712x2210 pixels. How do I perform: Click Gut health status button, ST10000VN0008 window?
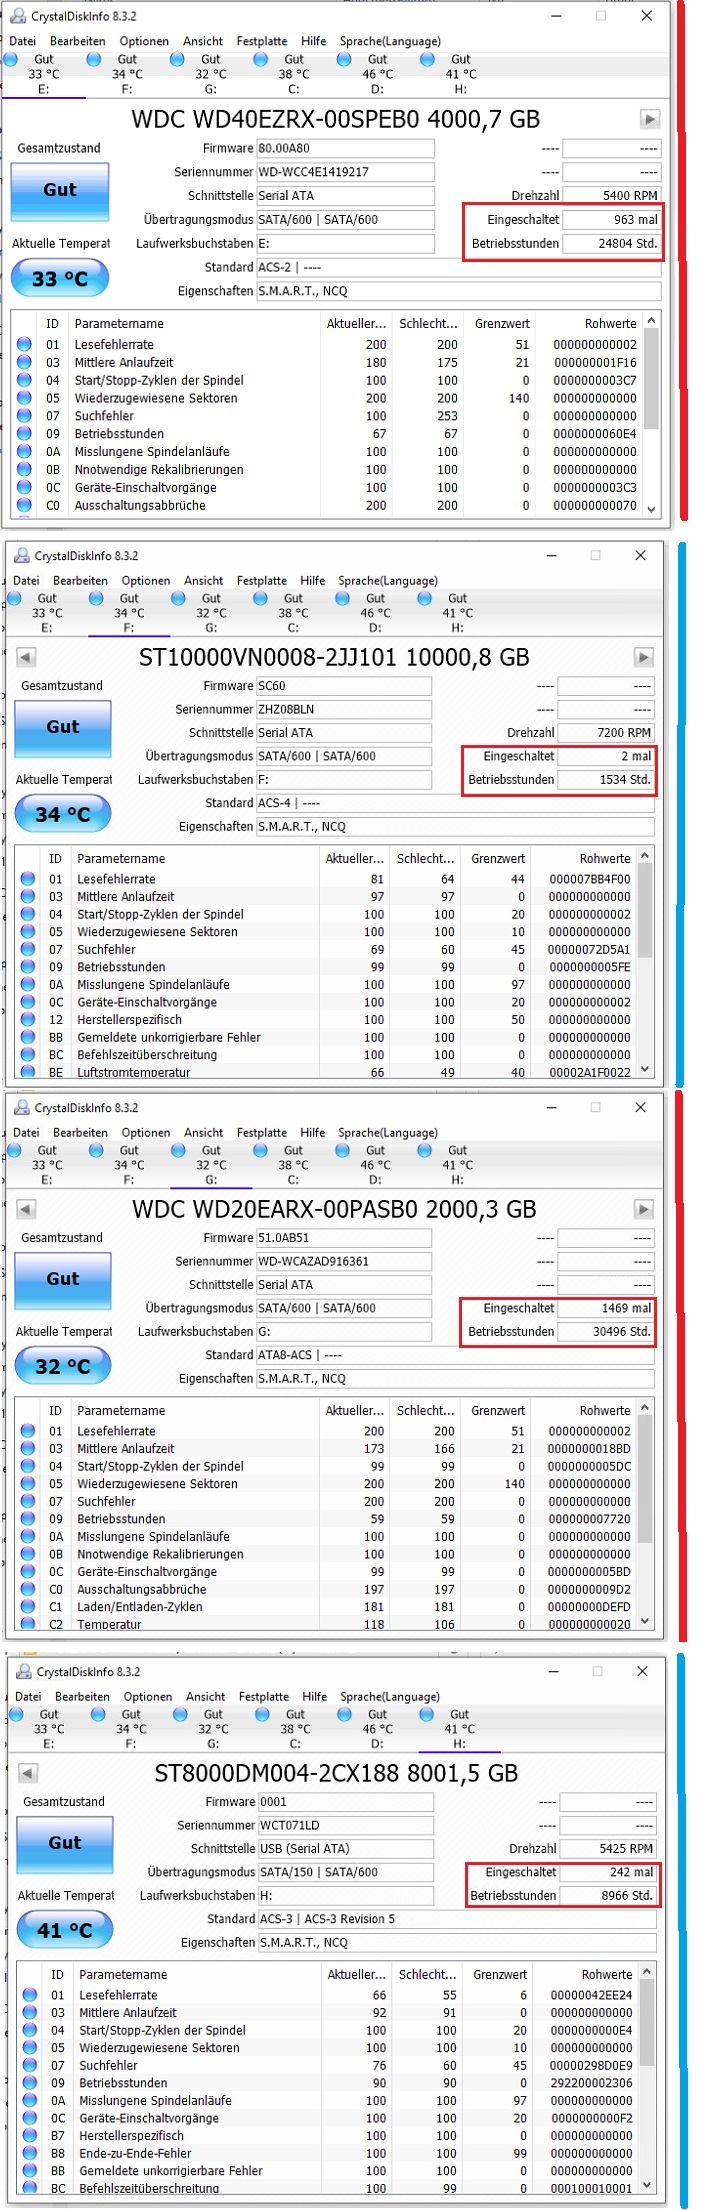[63, 727]
